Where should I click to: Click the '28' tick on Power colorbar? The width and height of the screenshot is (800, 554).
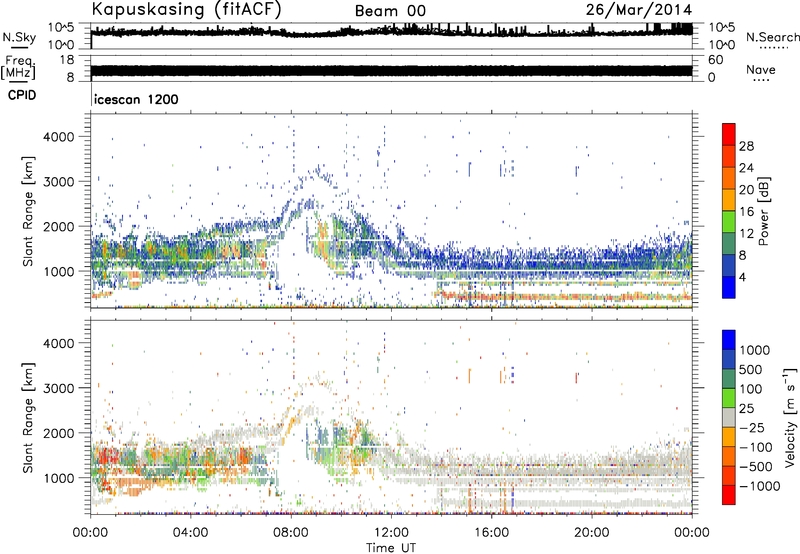click(746, 146)
